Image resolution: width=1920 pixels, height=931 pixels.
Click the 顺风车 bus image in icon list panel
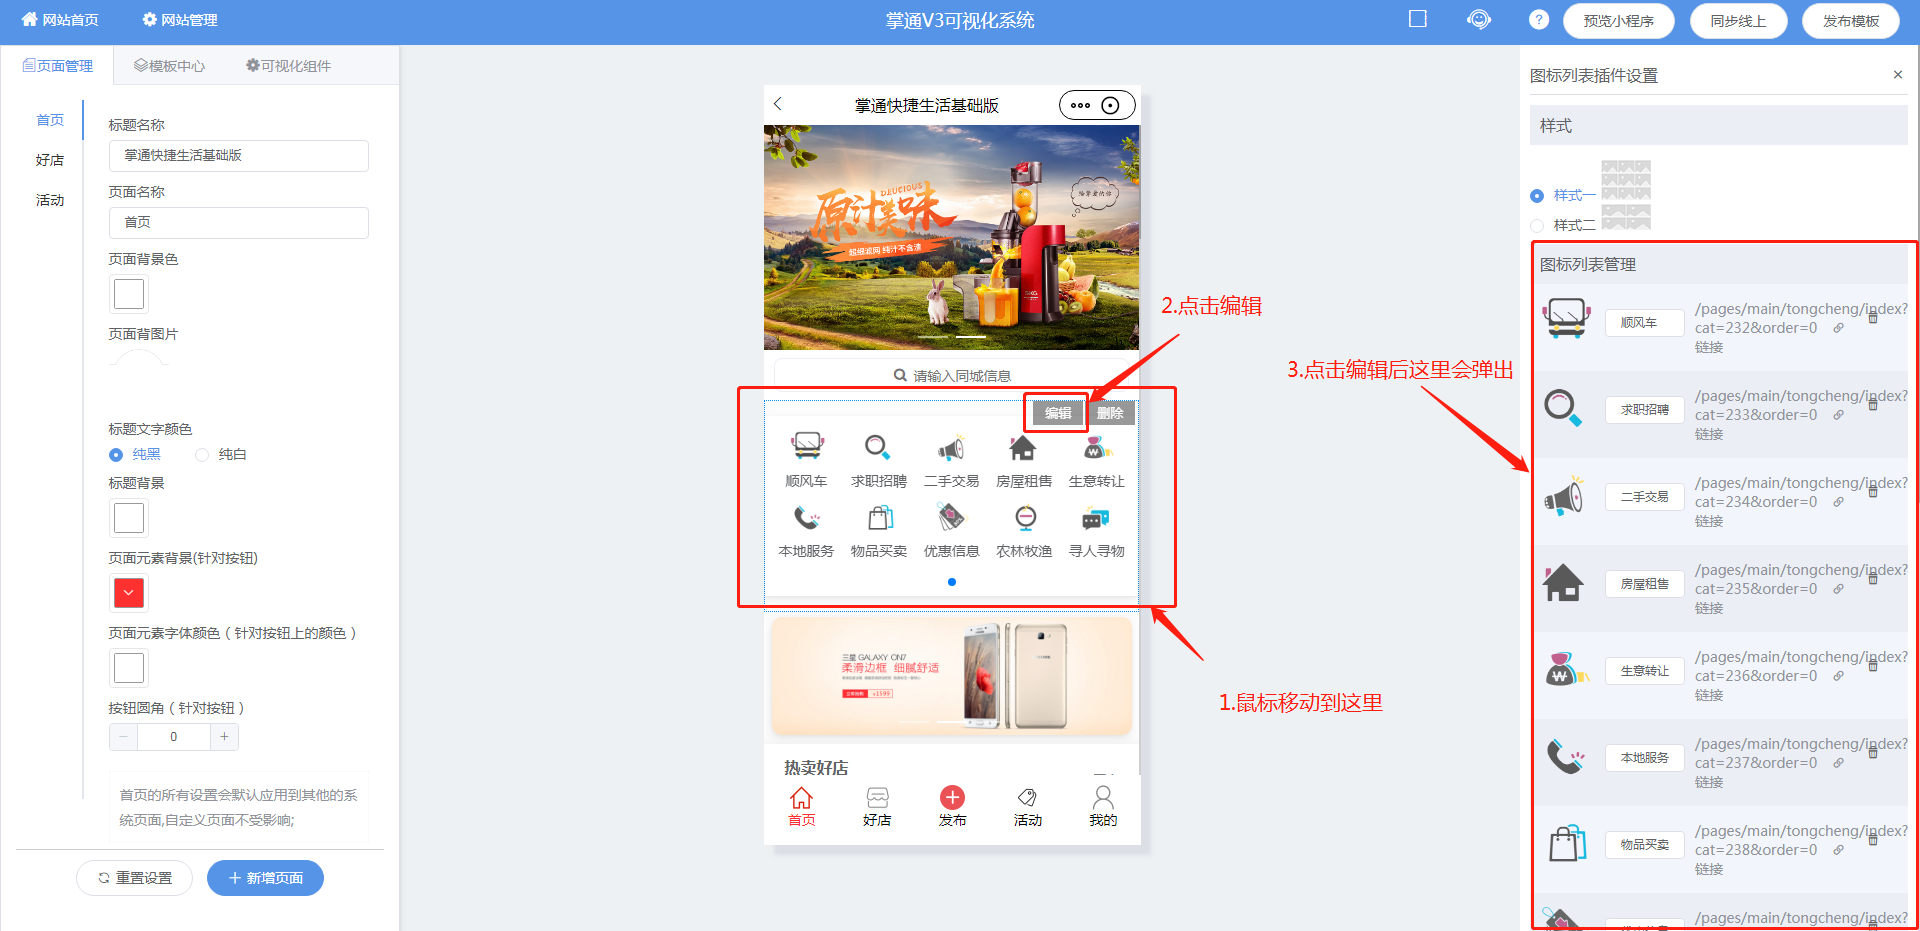pos(1566,319)
